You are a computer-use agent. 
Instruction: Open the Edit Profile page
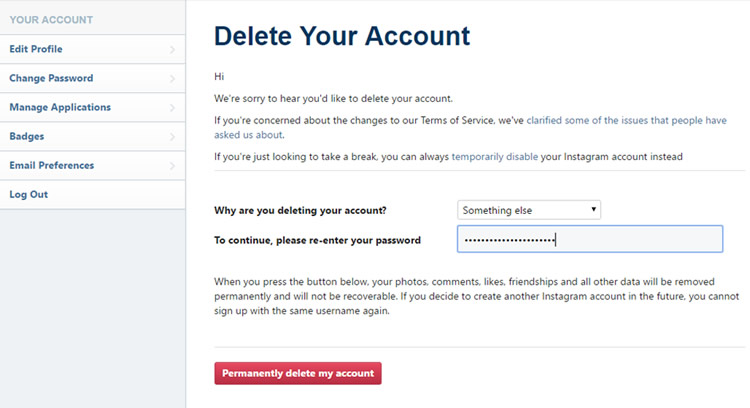[37, 49]
